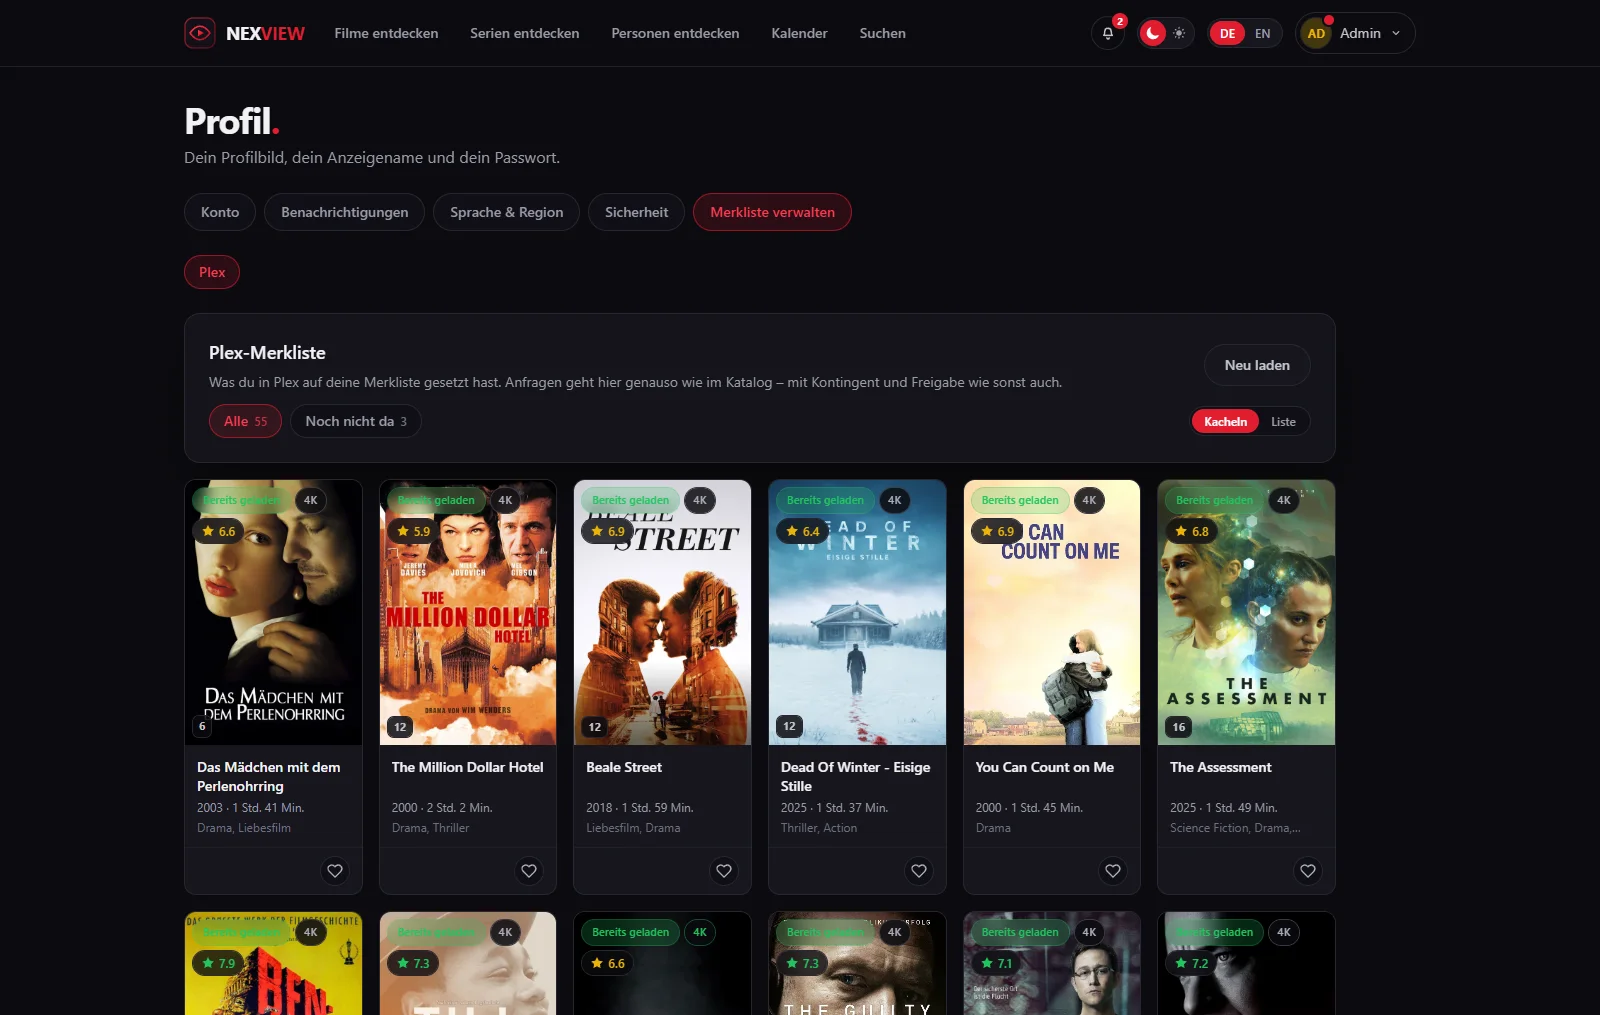Viewport: 1600px width, 1015px height.
Task: Open Filme entdecken in navigation
Action: click(386, 33)
